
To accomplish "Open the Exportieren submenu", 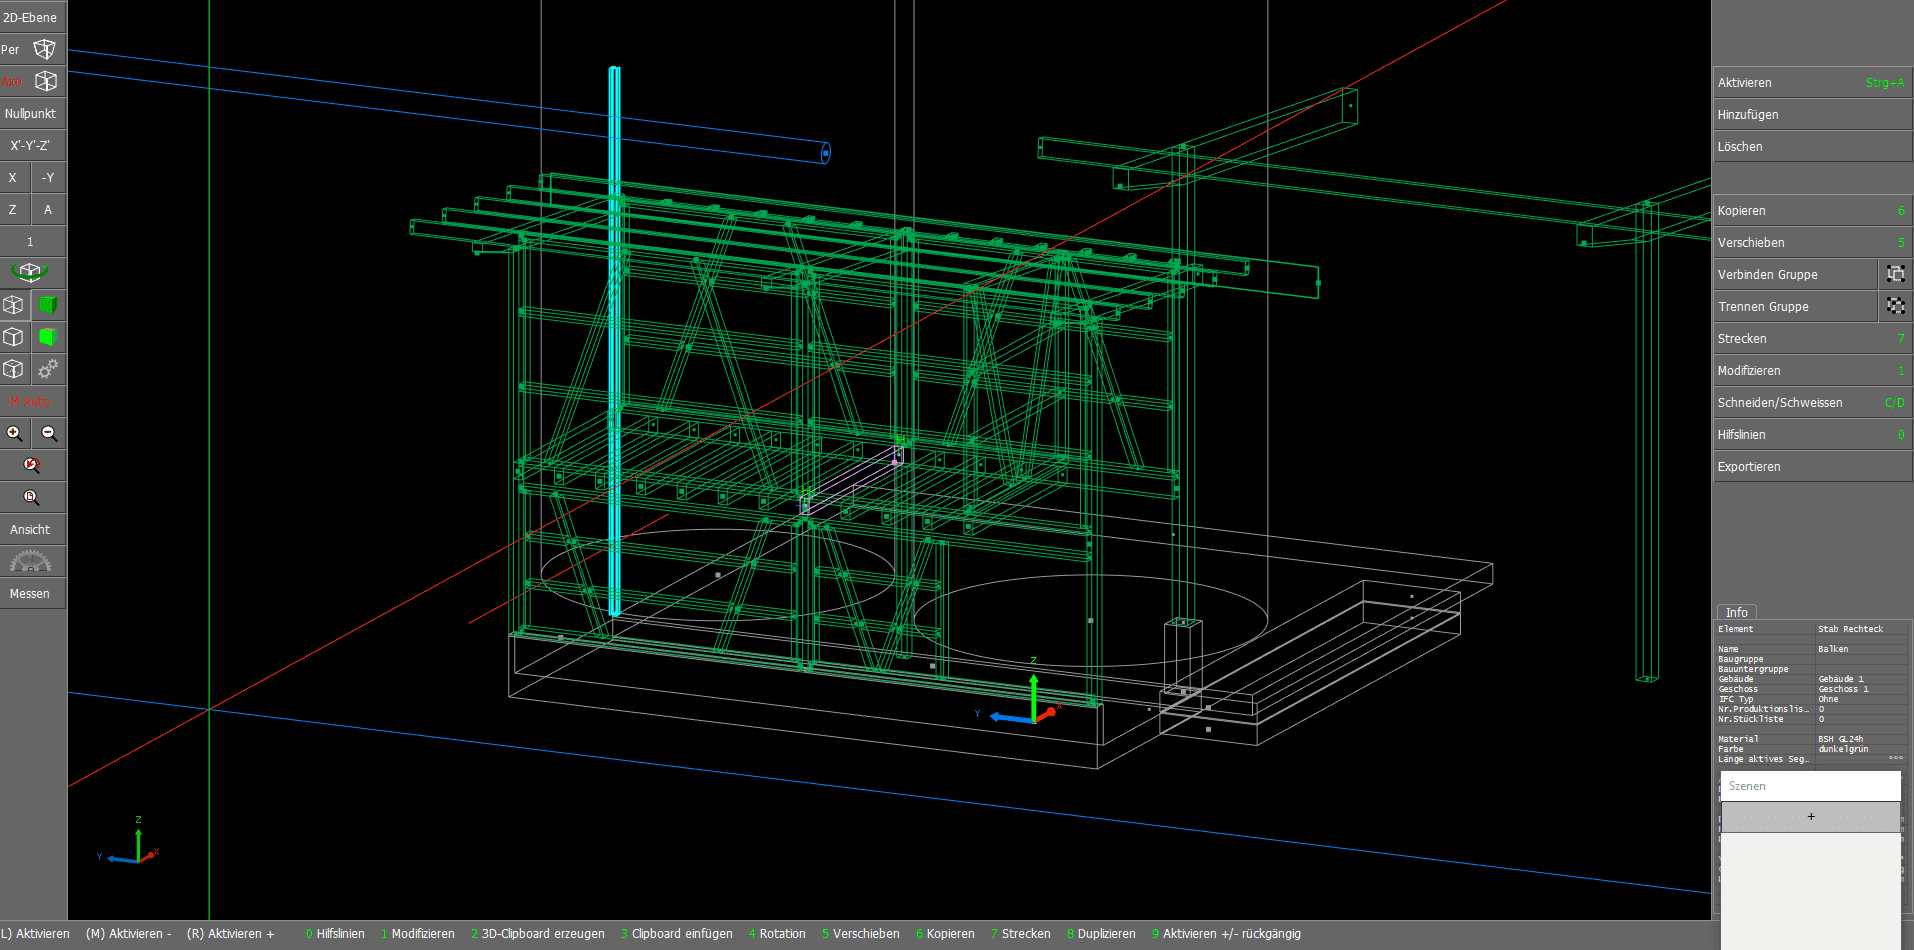I will coord(1810,467).
